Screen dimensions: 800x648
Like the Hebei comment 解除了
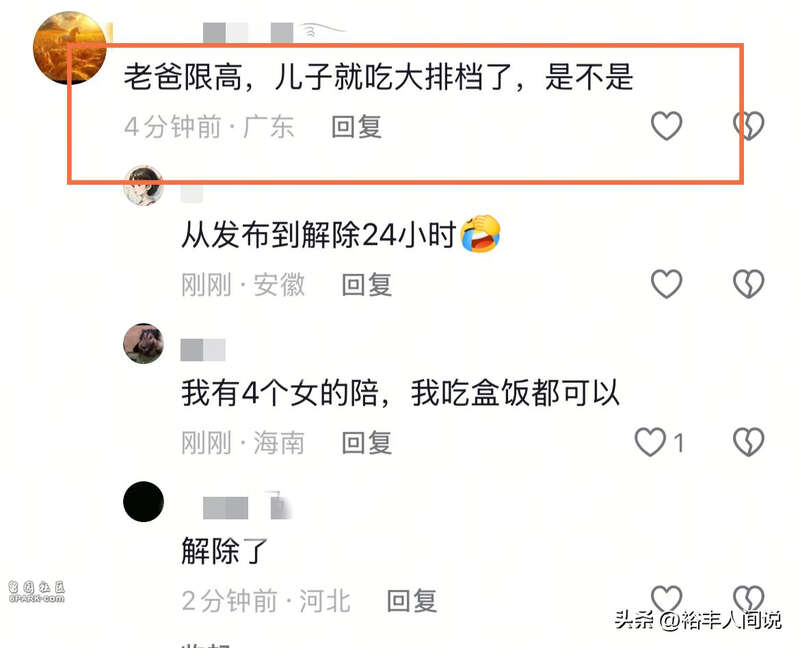(666, 599)
